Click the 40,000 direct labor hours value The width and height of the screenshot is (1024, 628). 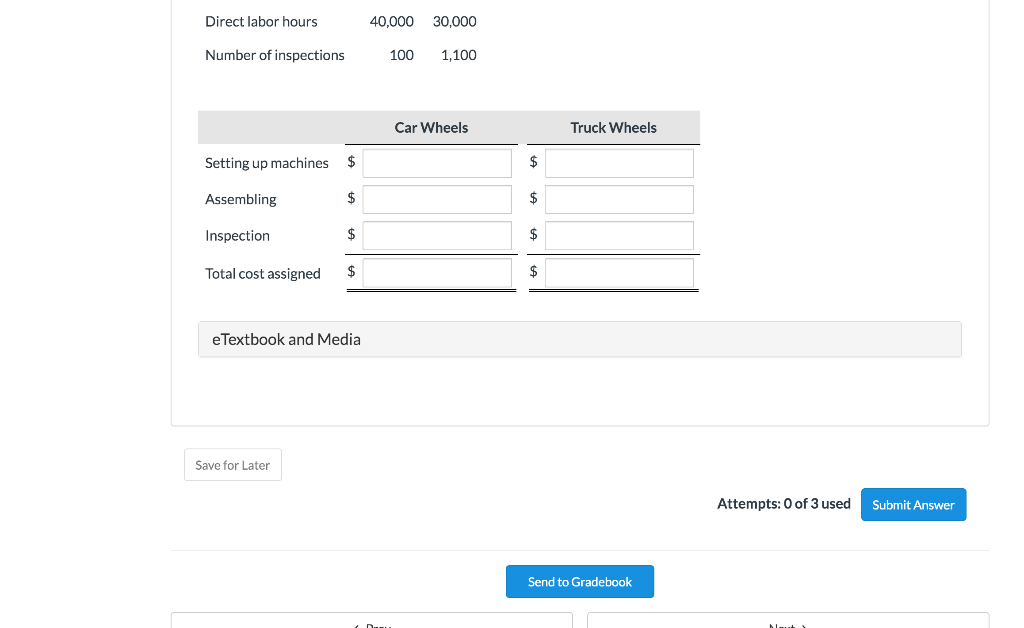(x=391, y=22)
